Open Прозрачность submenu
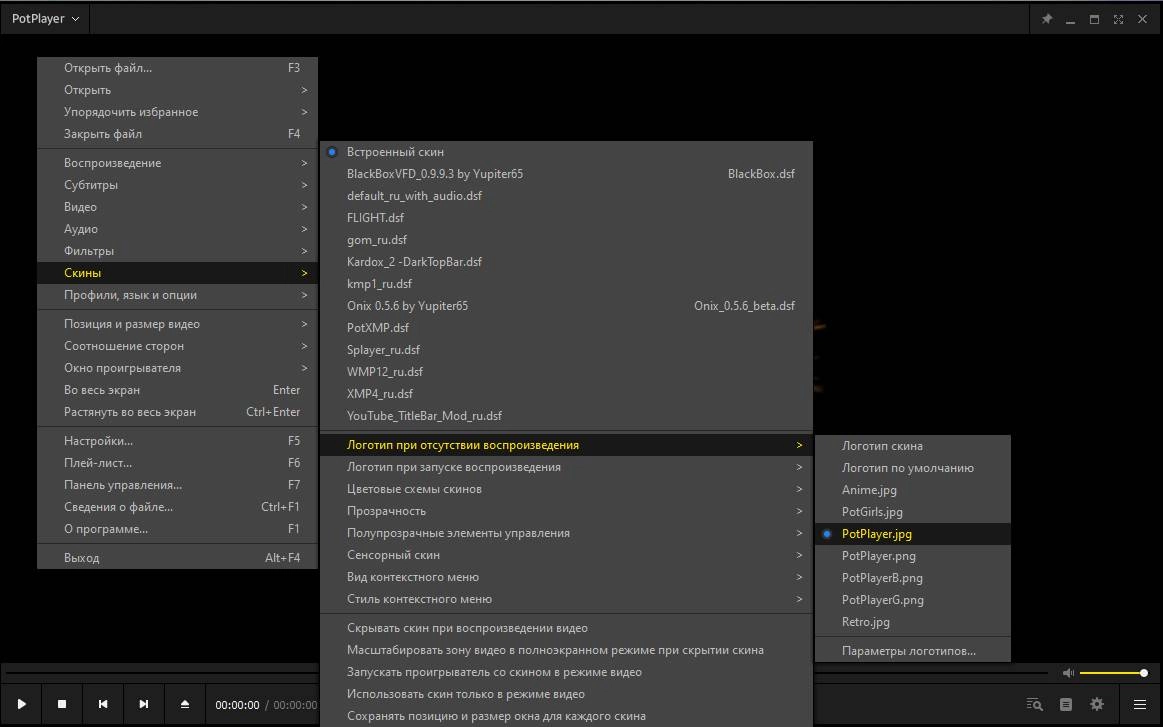Viewport: 1163px width, 727px height. [x=567, y=511]
